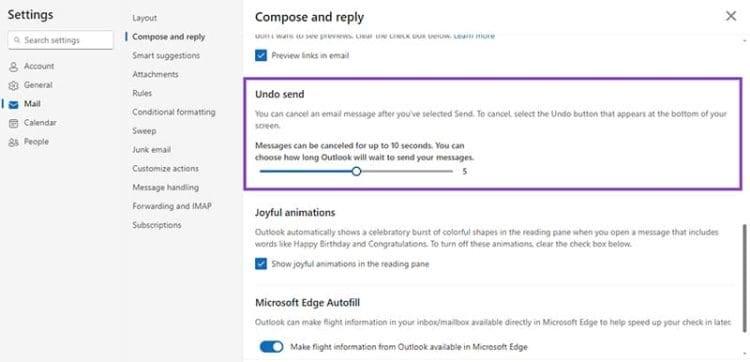The width and height of the screenshot is (750, 362).
Task: Open Attachments settings
Action: coord(155,74)
